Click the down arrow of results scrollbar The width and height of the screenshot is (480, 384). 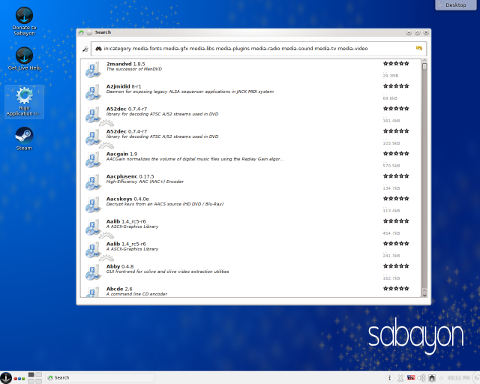424,294
